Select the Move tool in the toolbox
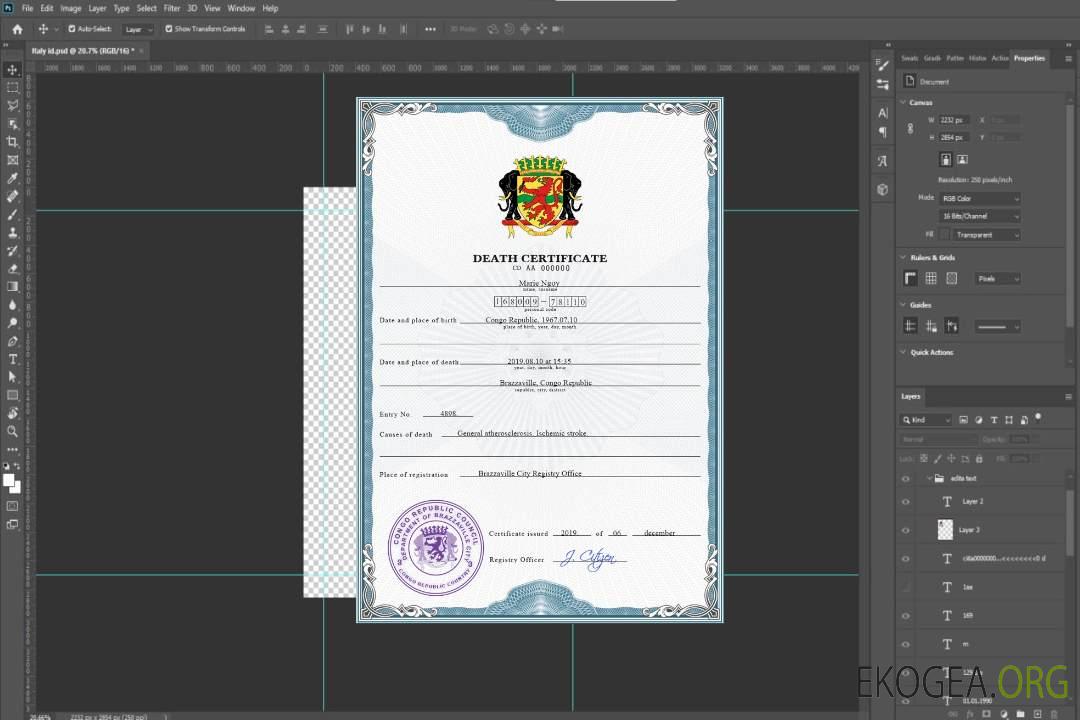 [x=12, y=70]
